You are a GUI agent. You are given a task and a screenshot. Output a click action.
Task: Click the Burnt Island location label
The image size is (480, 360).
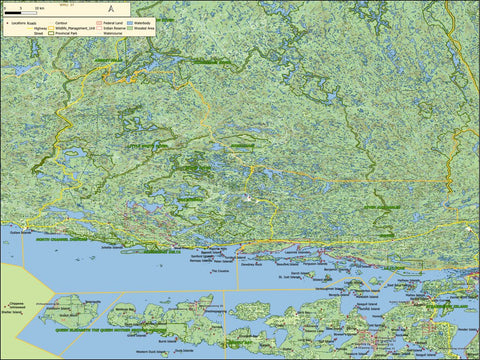(167, 341)
